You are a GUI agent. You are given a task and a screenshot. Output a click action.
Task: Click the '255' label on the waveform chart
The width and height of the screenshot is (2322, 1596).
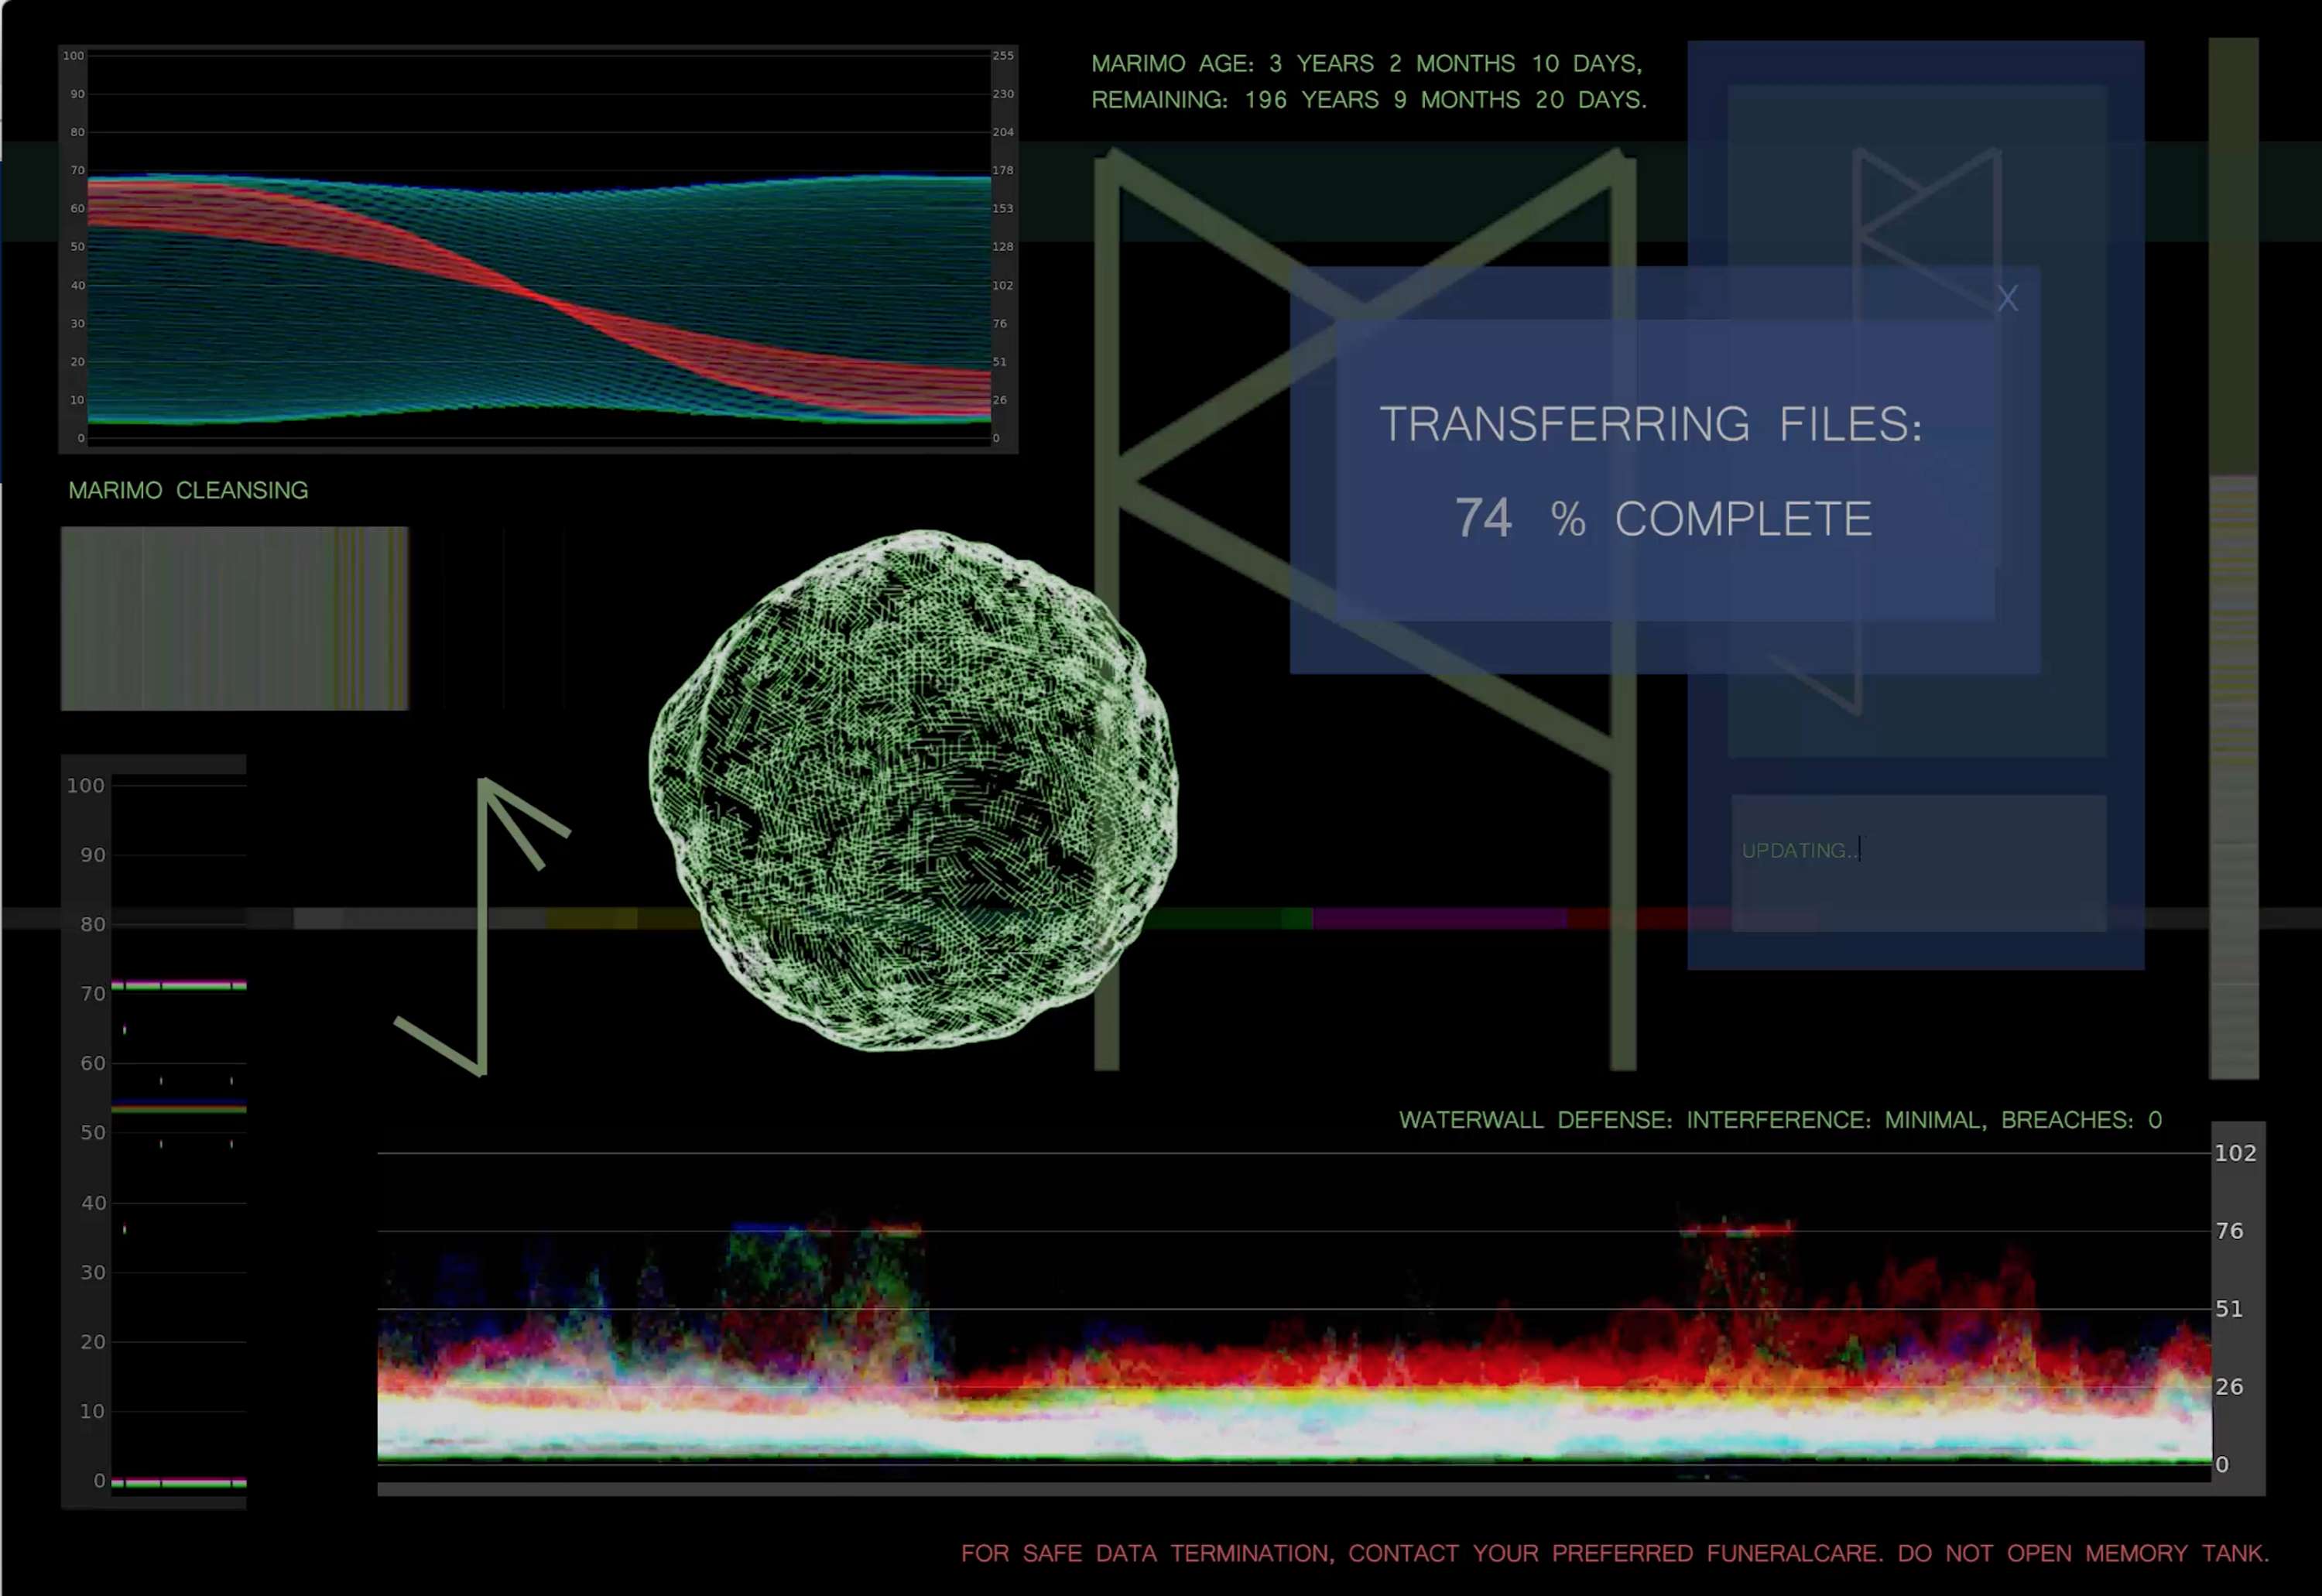[1003, 56]
